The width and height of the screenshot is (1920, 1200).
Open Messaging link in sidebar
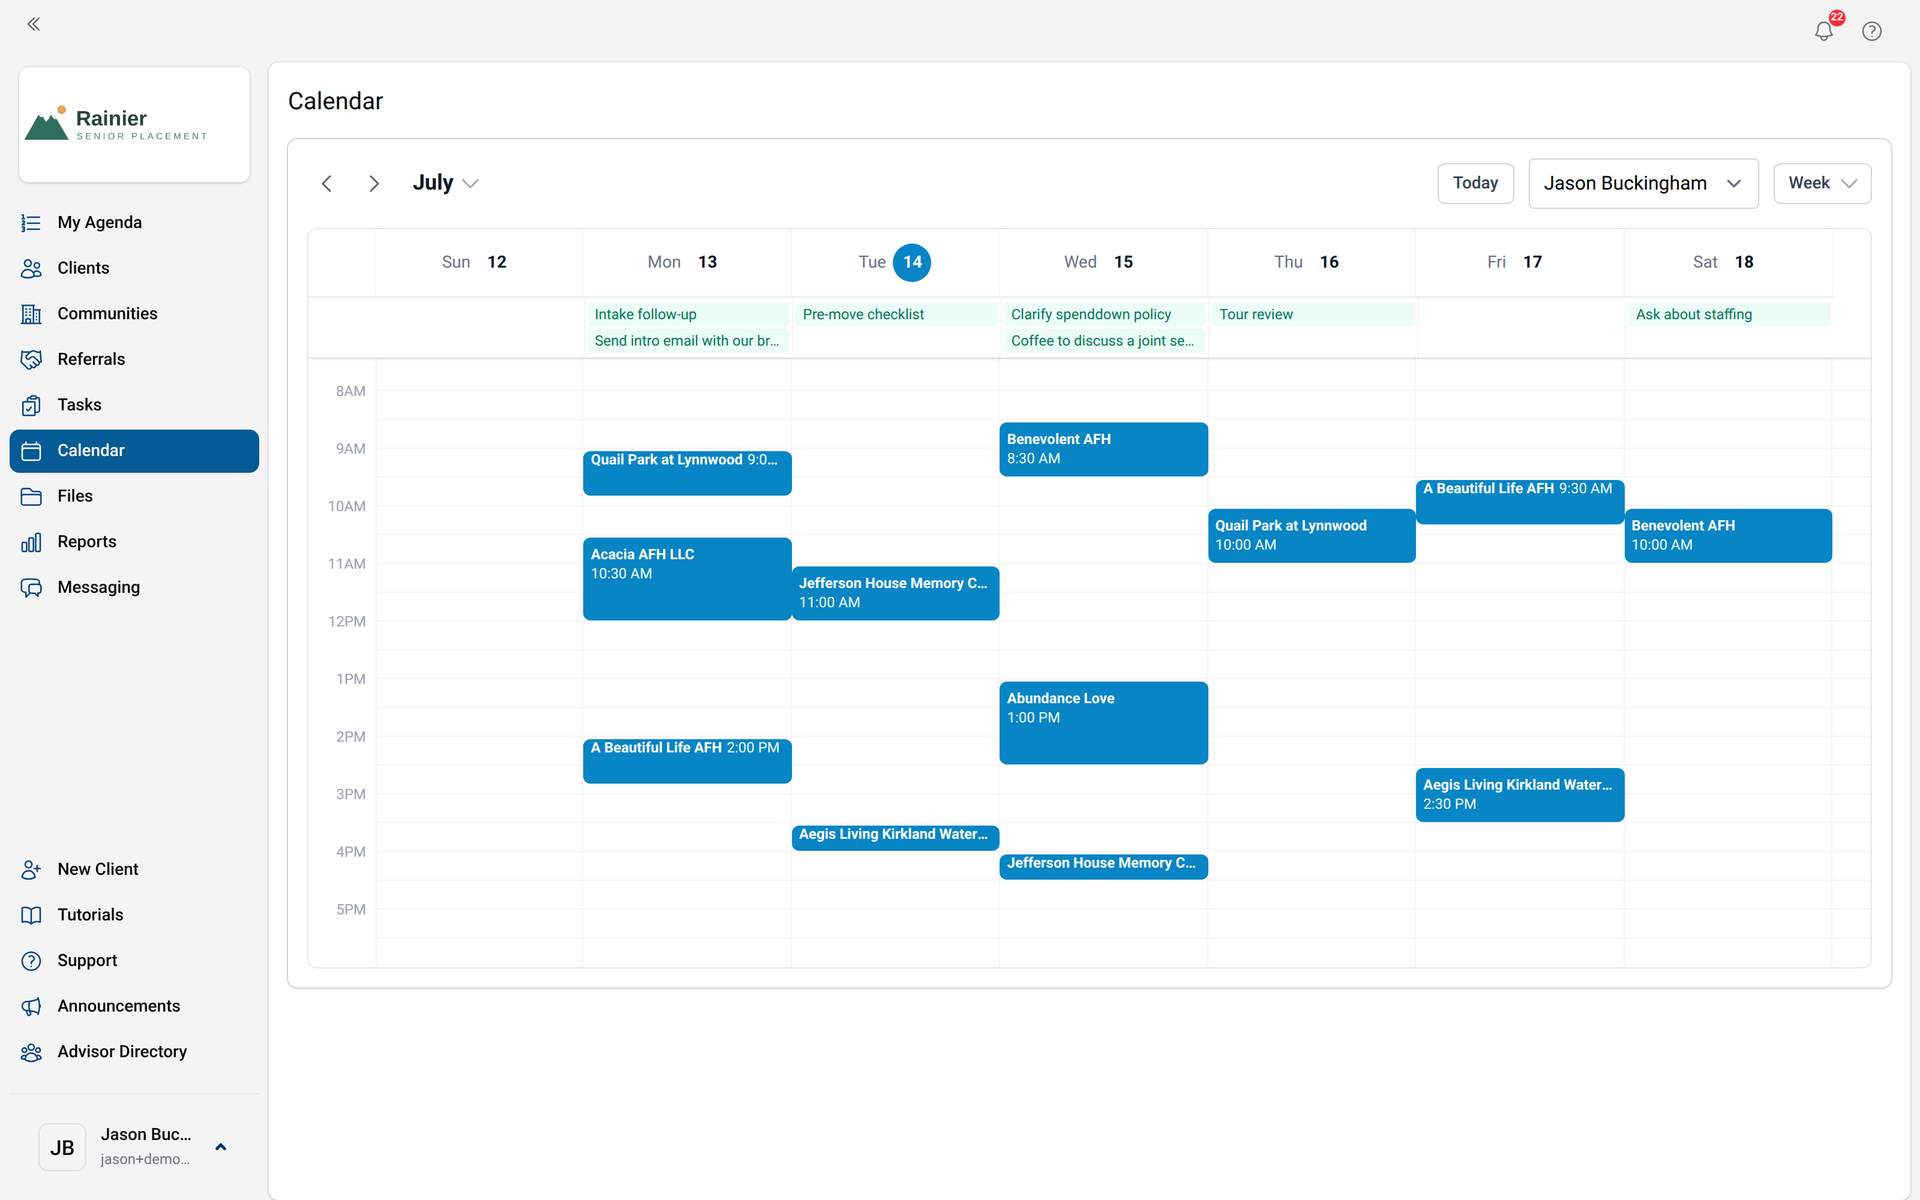coord(134,588)
